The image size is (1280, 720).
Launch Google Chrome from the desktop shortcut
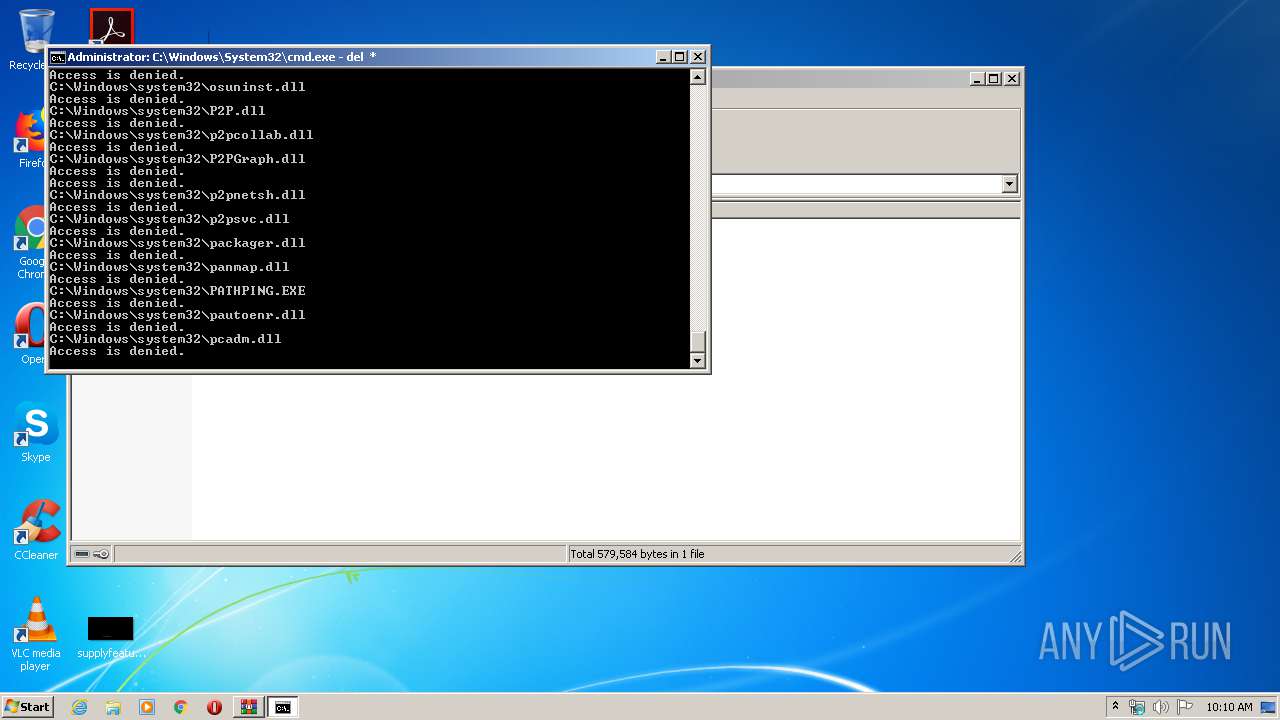(x=33, y=242)
